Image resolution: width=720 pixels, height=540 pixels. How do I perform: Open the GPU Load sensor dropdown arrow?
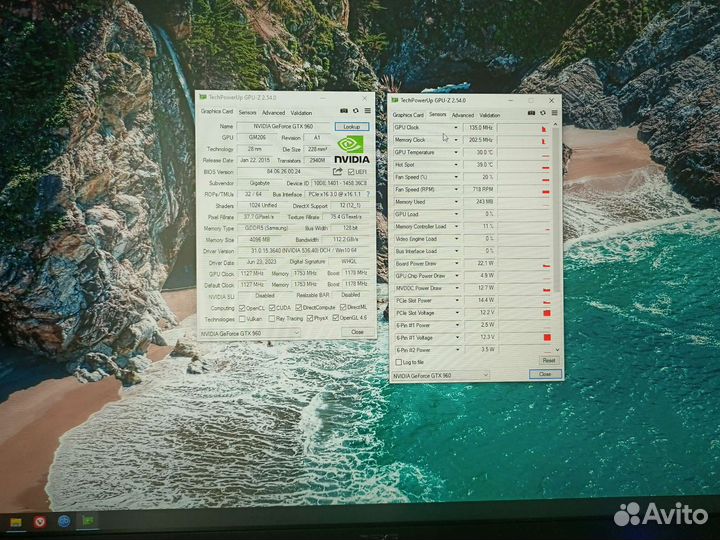[x=456, y=214]
